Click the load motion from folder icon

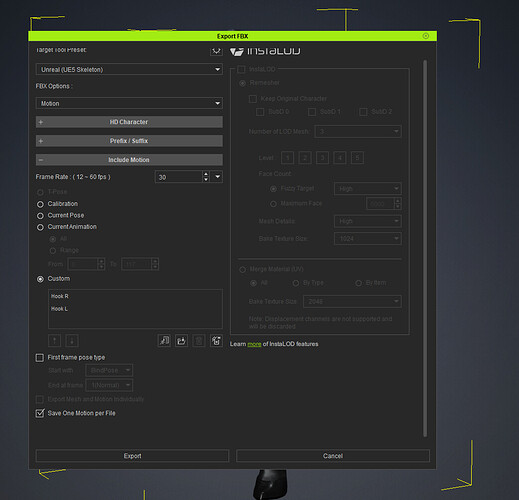coord(181,341)
